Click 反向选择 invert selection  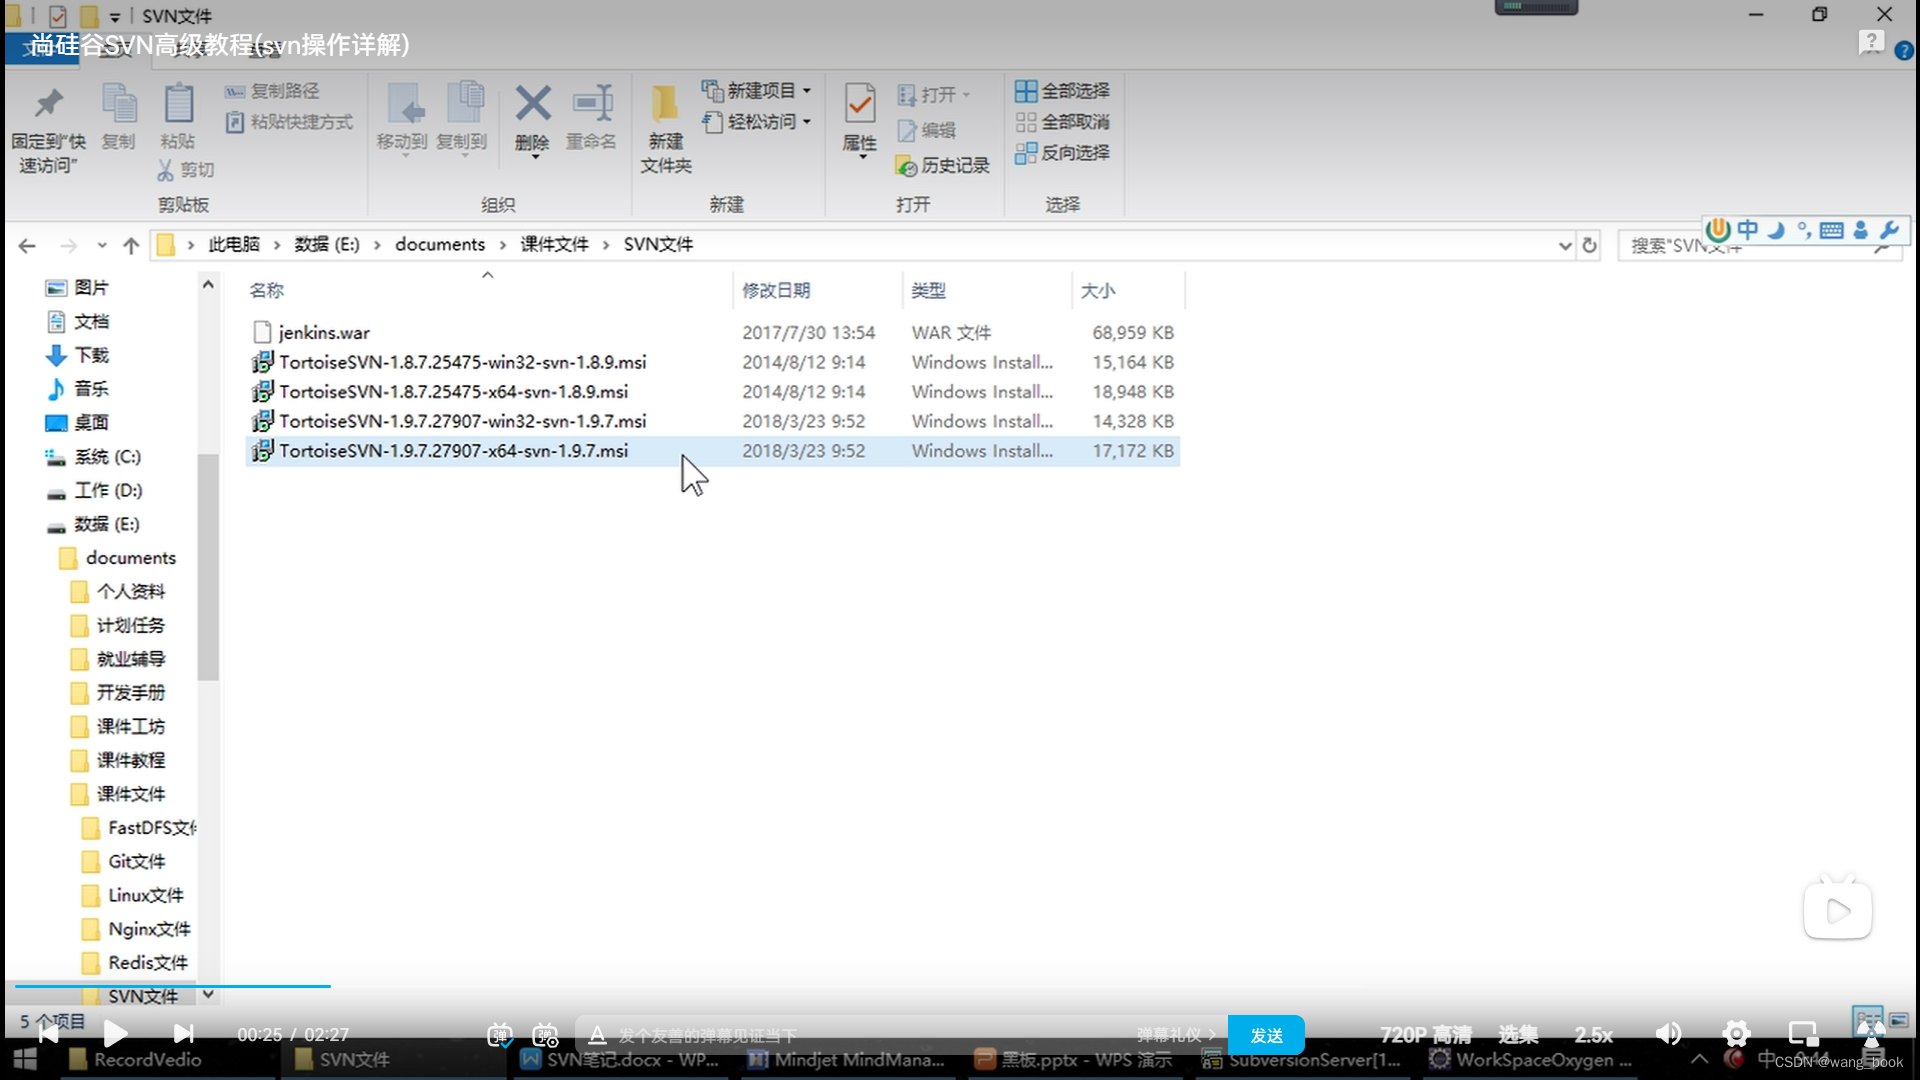[1062, 153]
